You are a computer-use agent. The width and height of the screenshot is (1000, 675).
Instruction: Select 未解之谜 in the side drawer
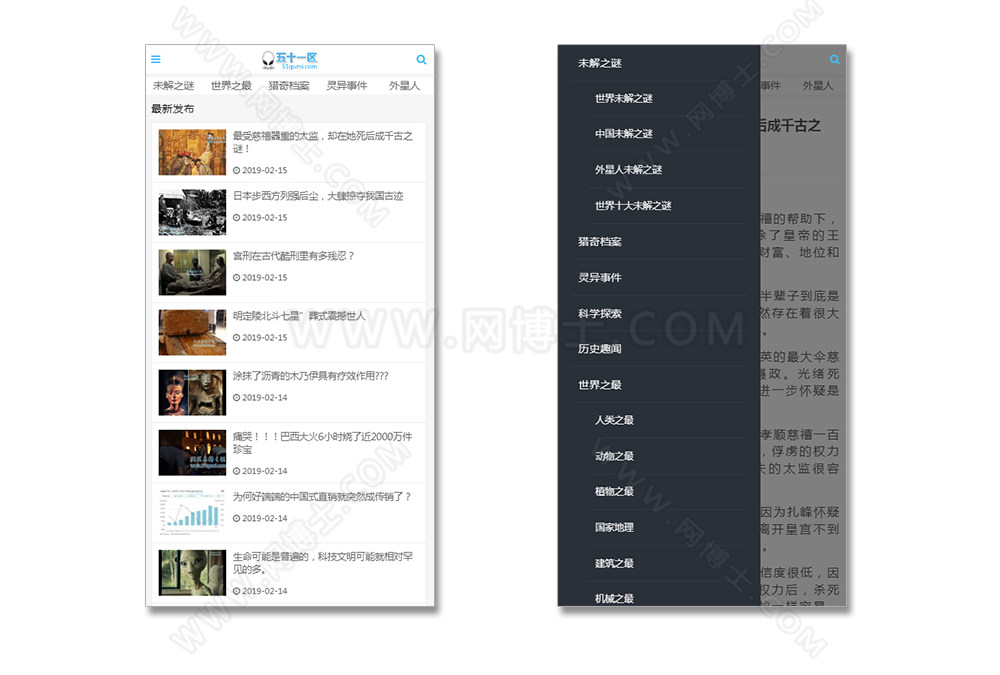(599, 63)
